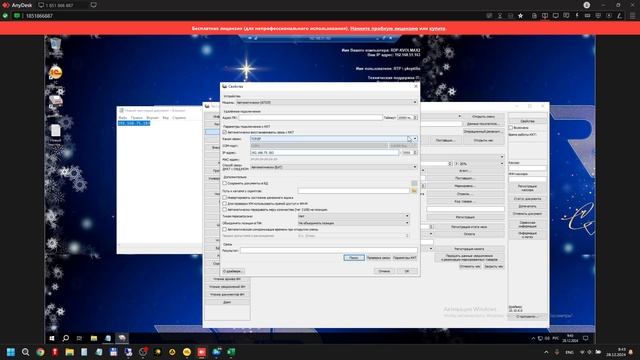Check 'Инвертировать состояние денежного ящика'
The width and height of the screenshot is (640, 360).
tap(224, 197)
